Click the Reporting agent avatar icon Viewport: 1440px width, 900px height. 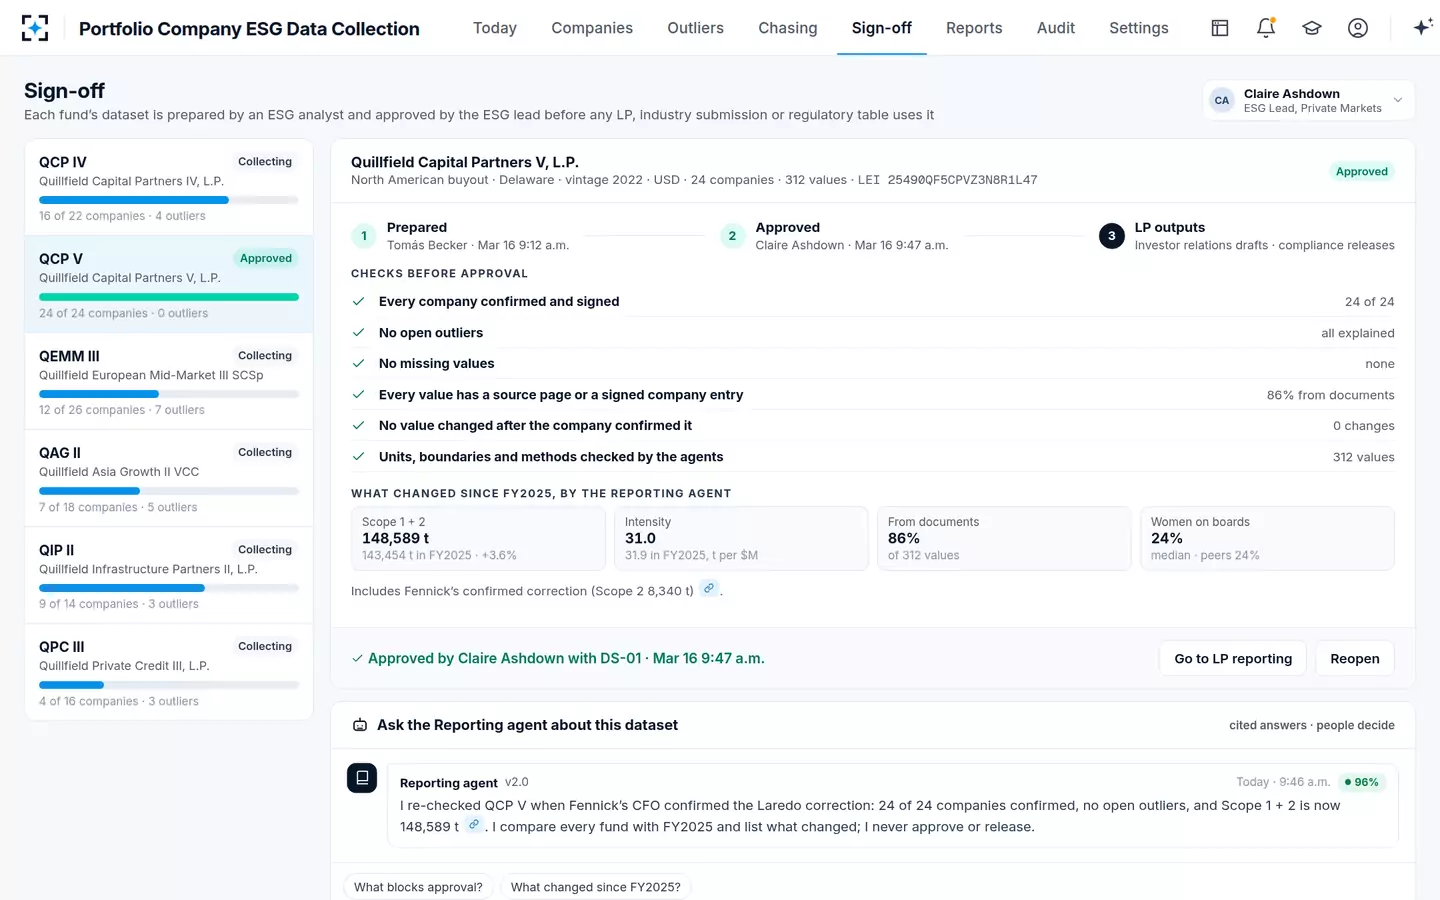(362, 778)
